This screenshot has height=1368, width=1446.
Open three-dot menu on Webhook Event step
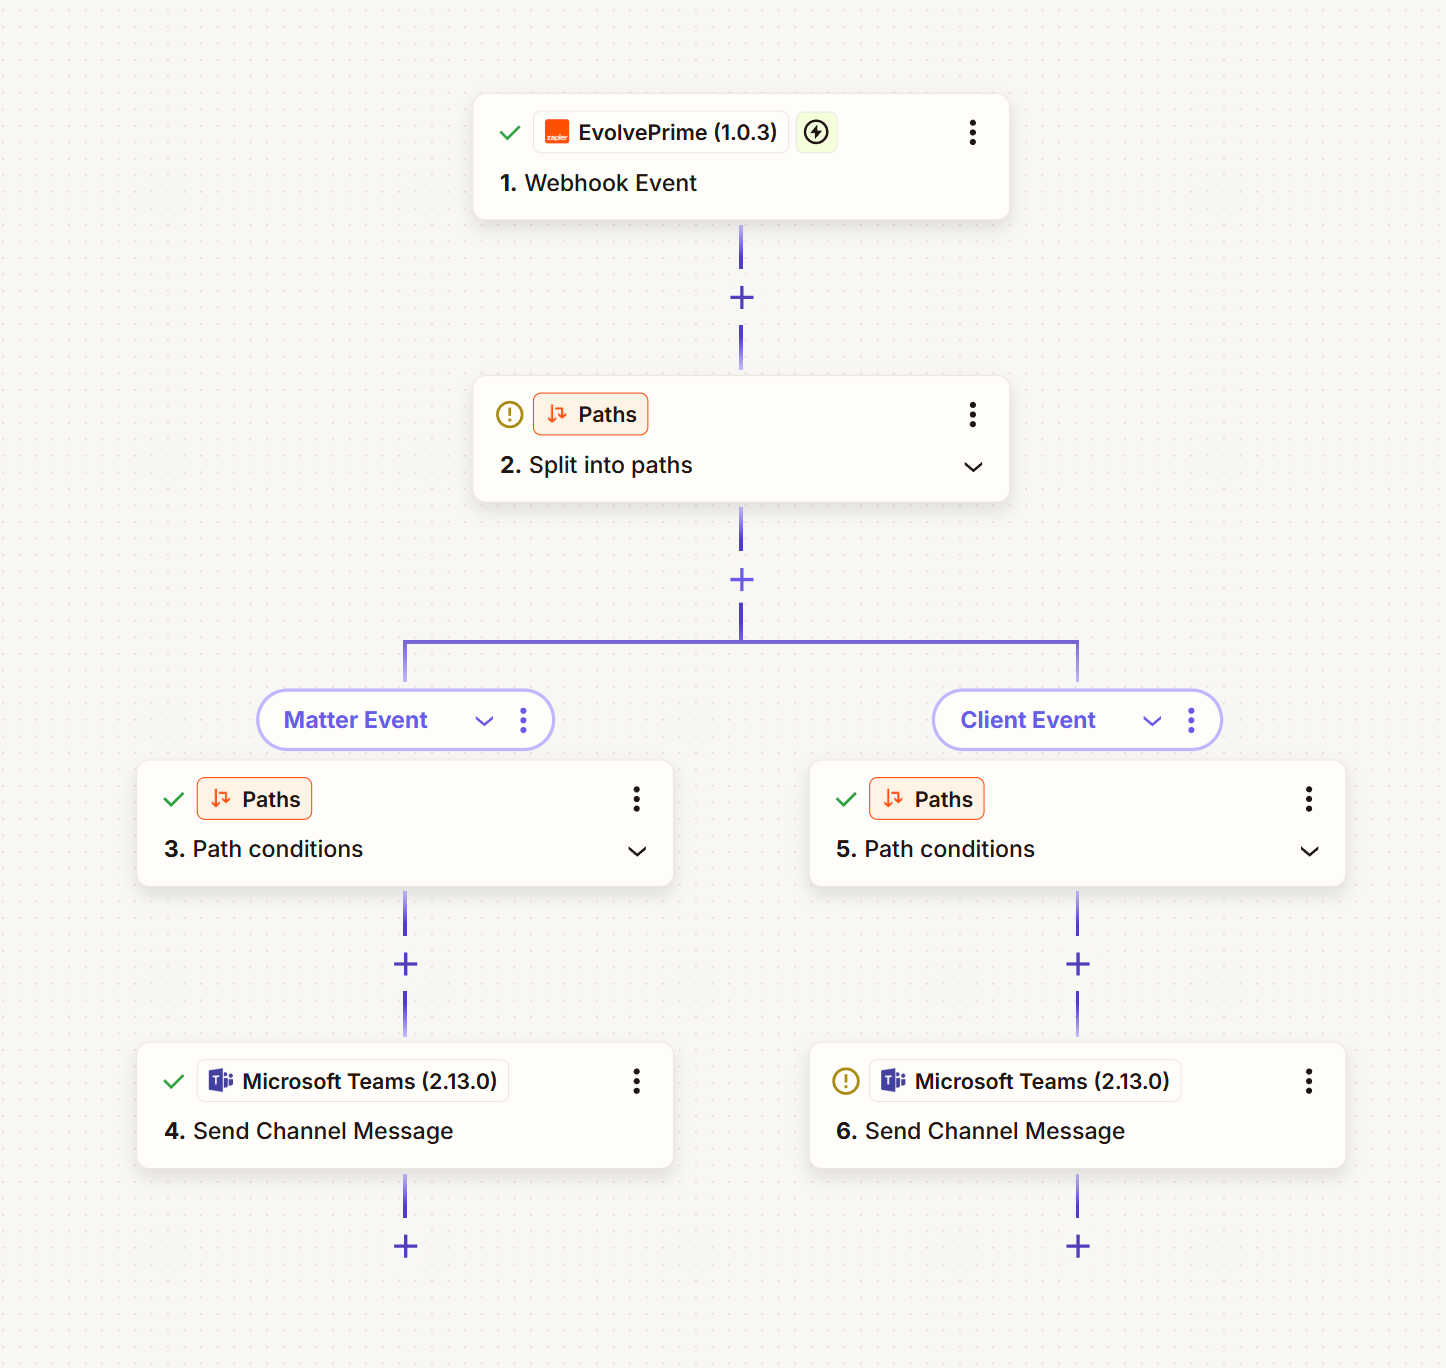pos(972,133)
